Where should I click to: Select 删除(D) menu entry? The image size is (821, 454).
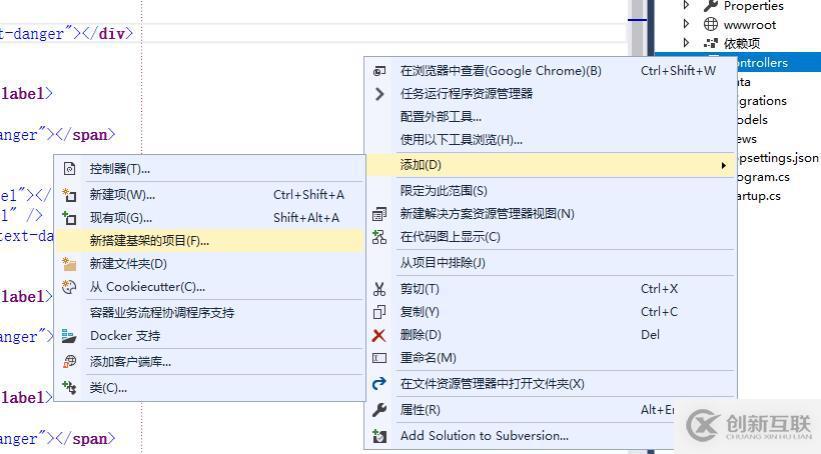pyautogui.click(x=551, y=335)
